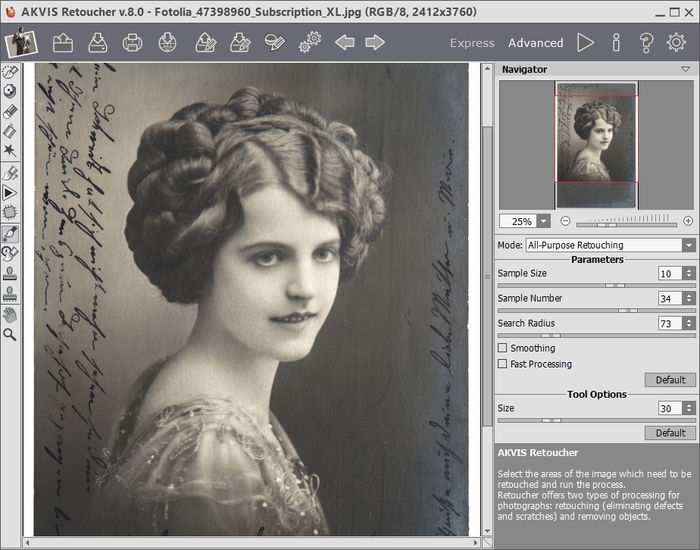Open the Help question mark icon
The width and height of the screenshot is (700, 550).
point(646,43)
